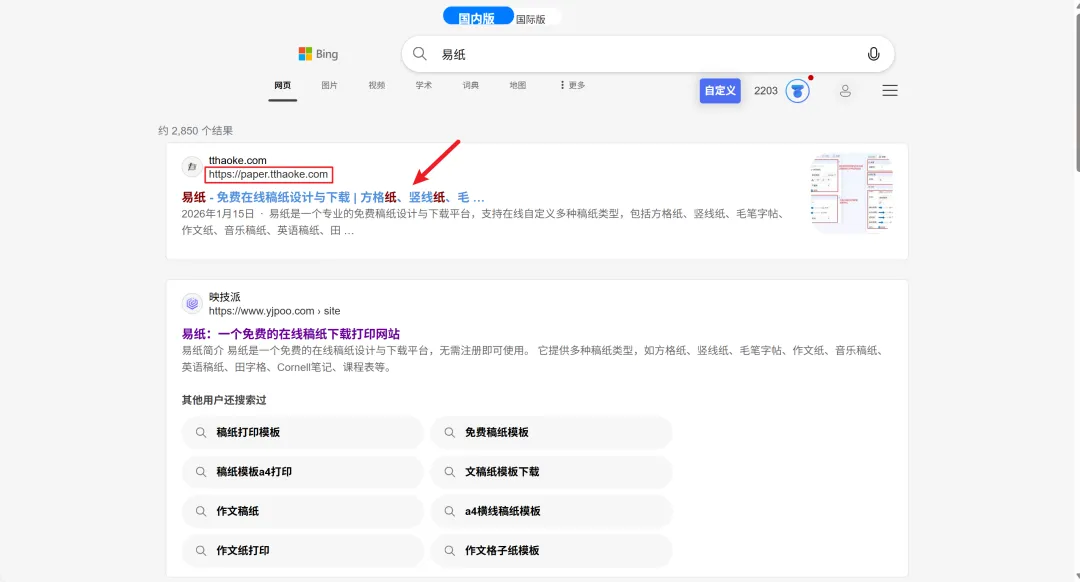
Task: Click the https://www.yjpoo.com › site URL
Action: [274, 311]
